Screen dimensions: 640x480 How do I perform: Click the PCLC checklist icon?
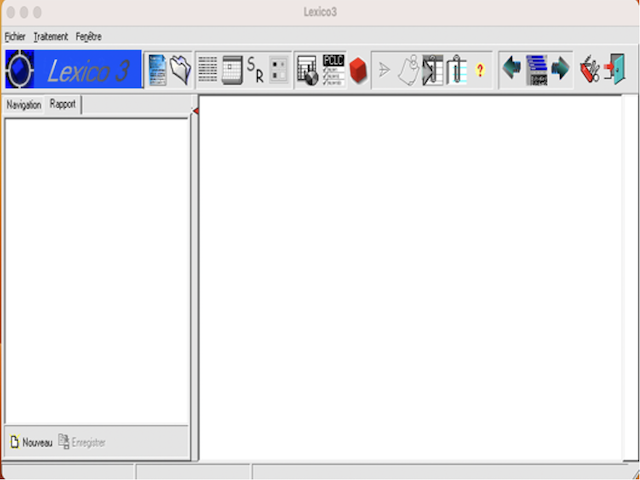tap(333, 70)
